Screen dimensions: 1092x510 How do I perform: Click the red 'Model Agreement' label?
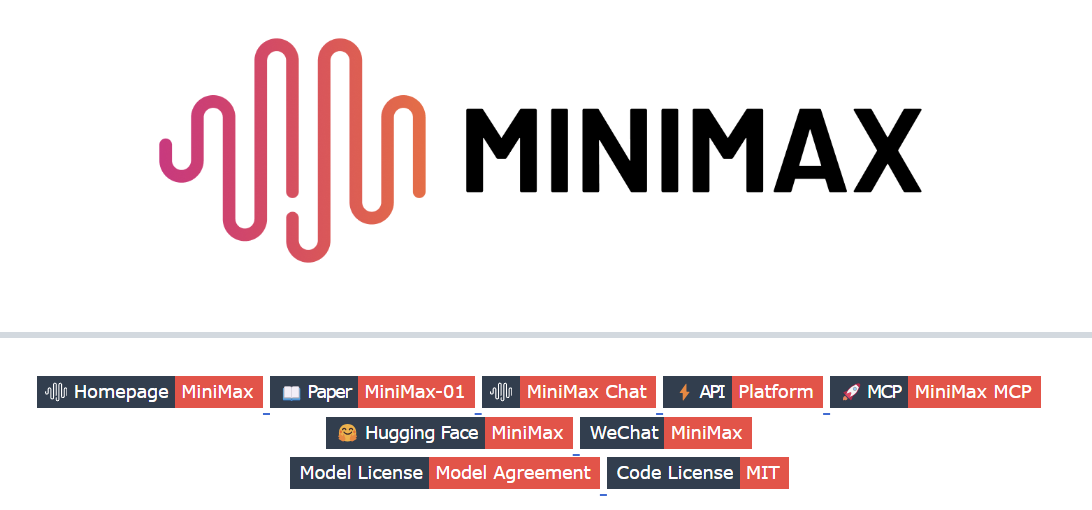[514, 474]
